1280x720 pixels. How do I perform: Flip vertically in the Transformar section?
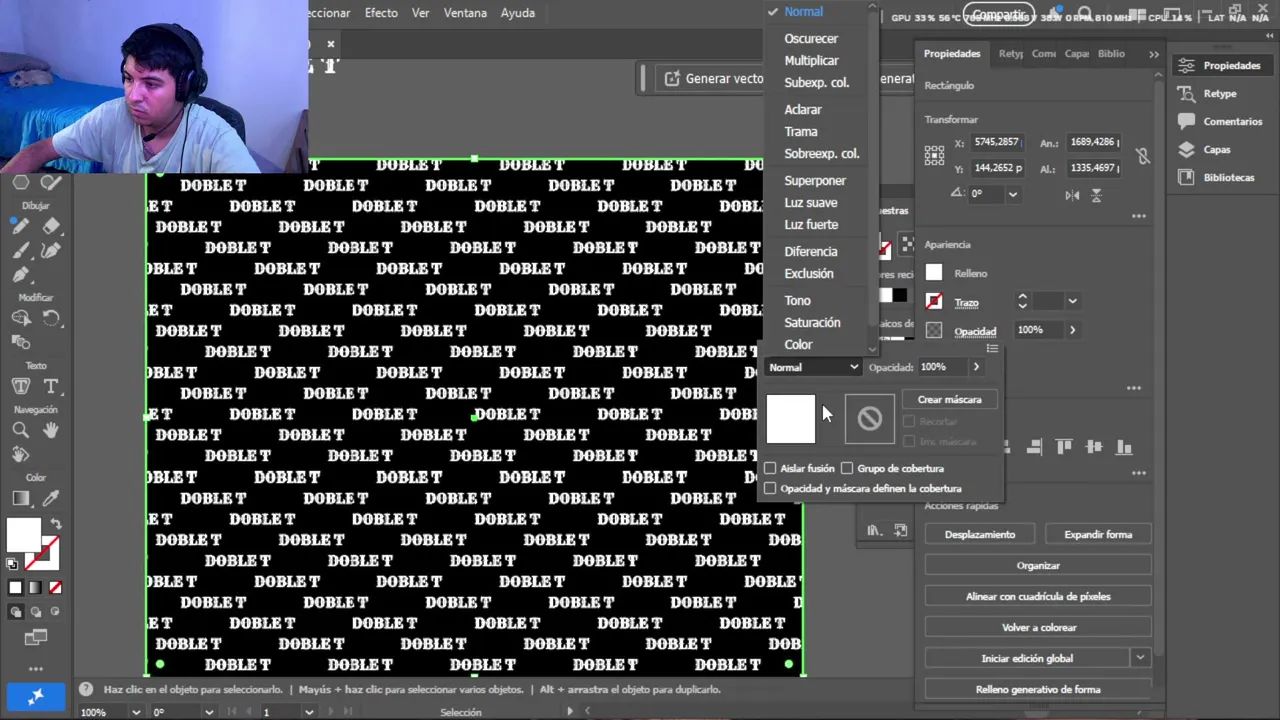[1096, 195]
